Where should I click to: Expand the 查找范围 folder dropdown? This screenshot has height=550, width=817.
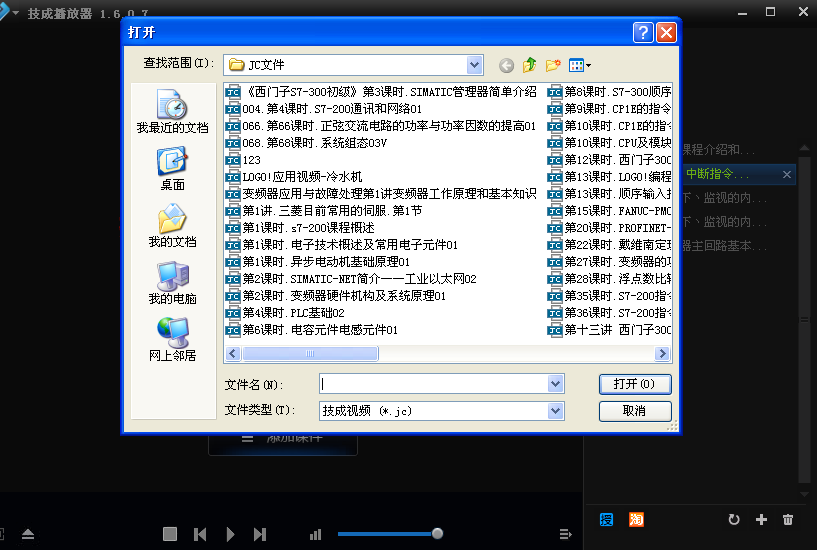point(474,64)
